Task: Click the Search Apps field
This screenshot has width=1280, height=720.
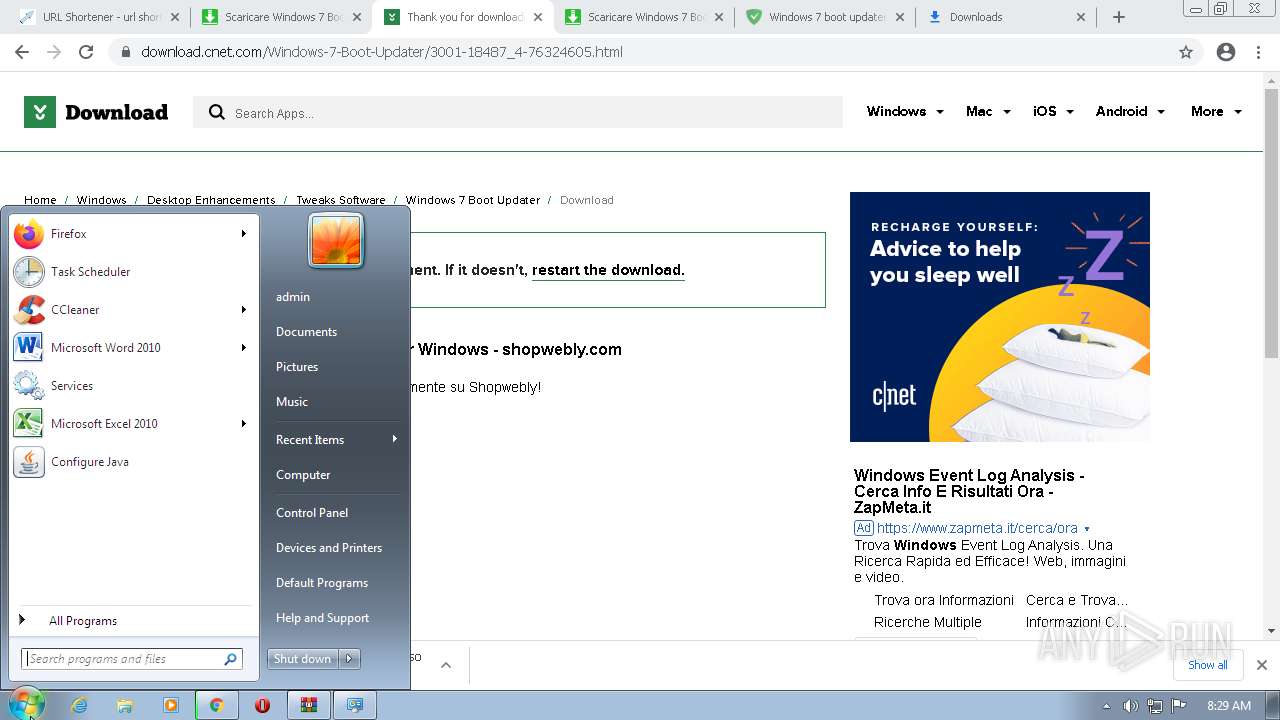Action: point(518,113)
